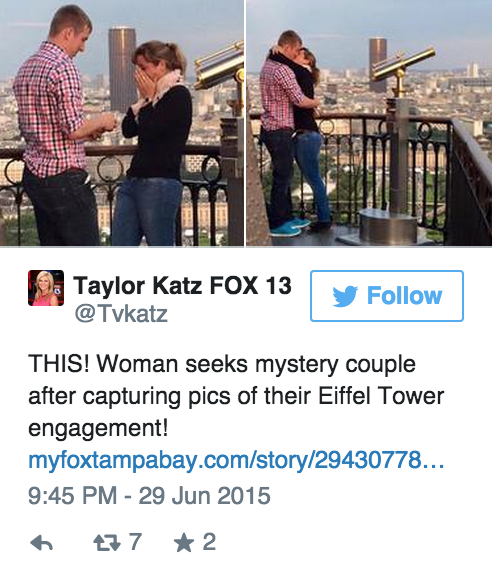Open the 9:45 PM - 29 Jun 2015 timestamp

point(149,495)
